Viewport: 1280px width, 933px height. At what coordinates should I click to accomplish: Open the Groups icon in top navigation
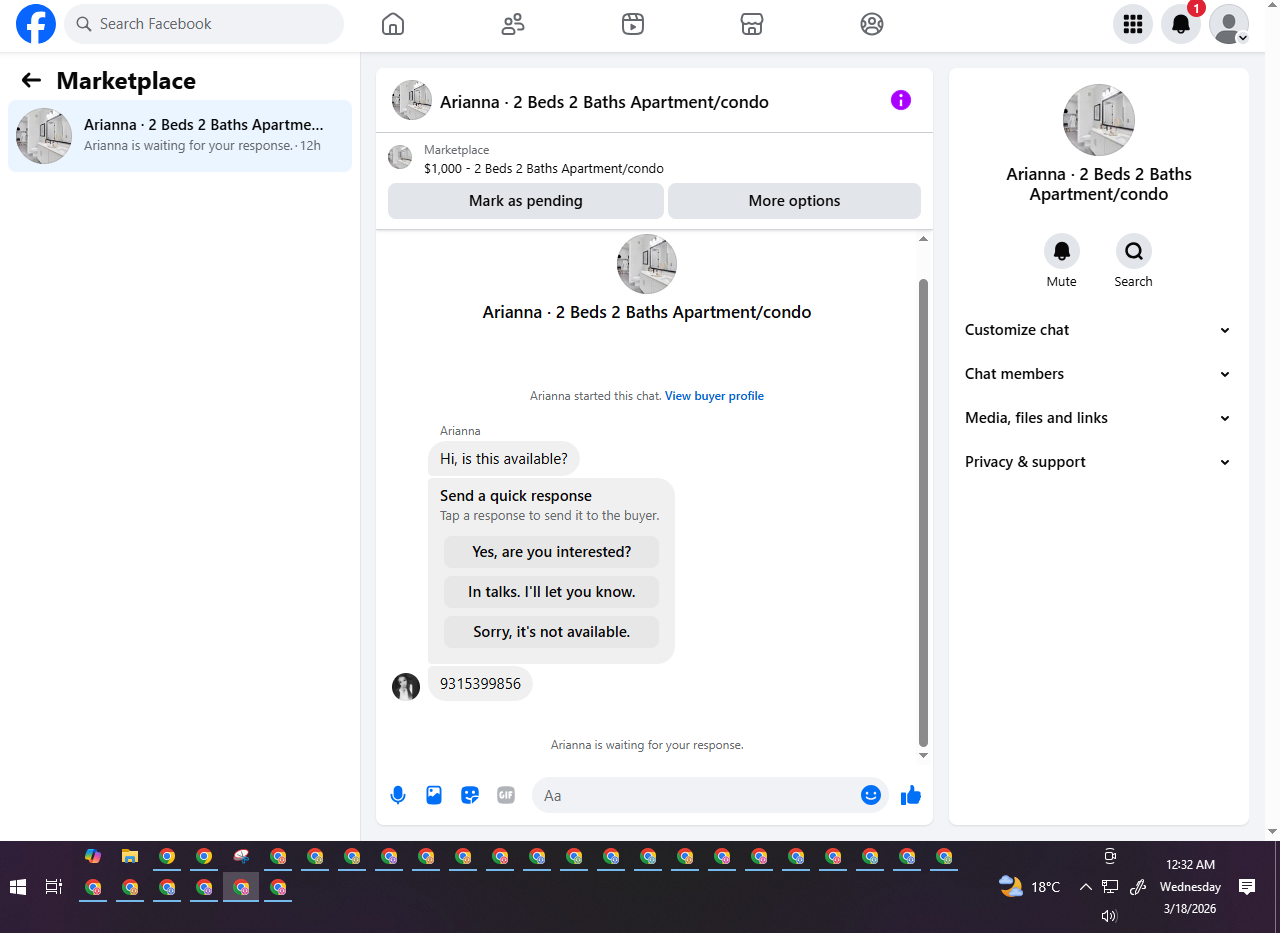[x=872, y=24]
